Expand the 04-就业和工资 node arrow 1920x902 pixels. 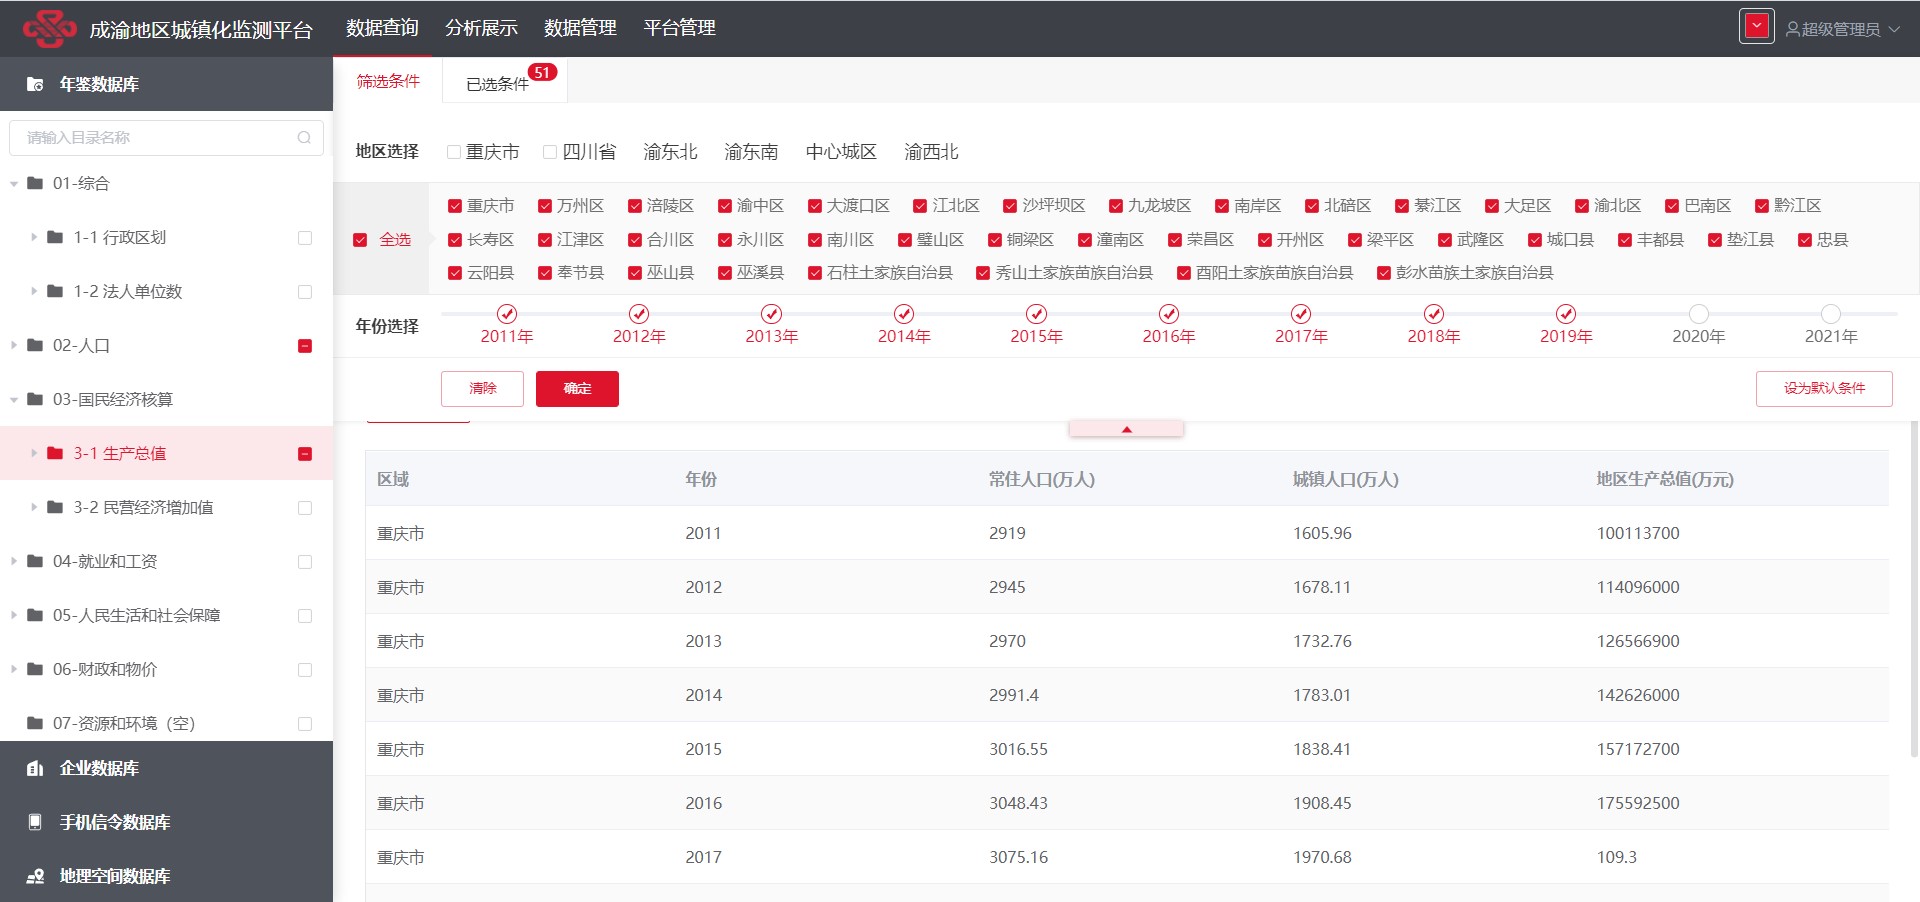click(x=14, y=561)
